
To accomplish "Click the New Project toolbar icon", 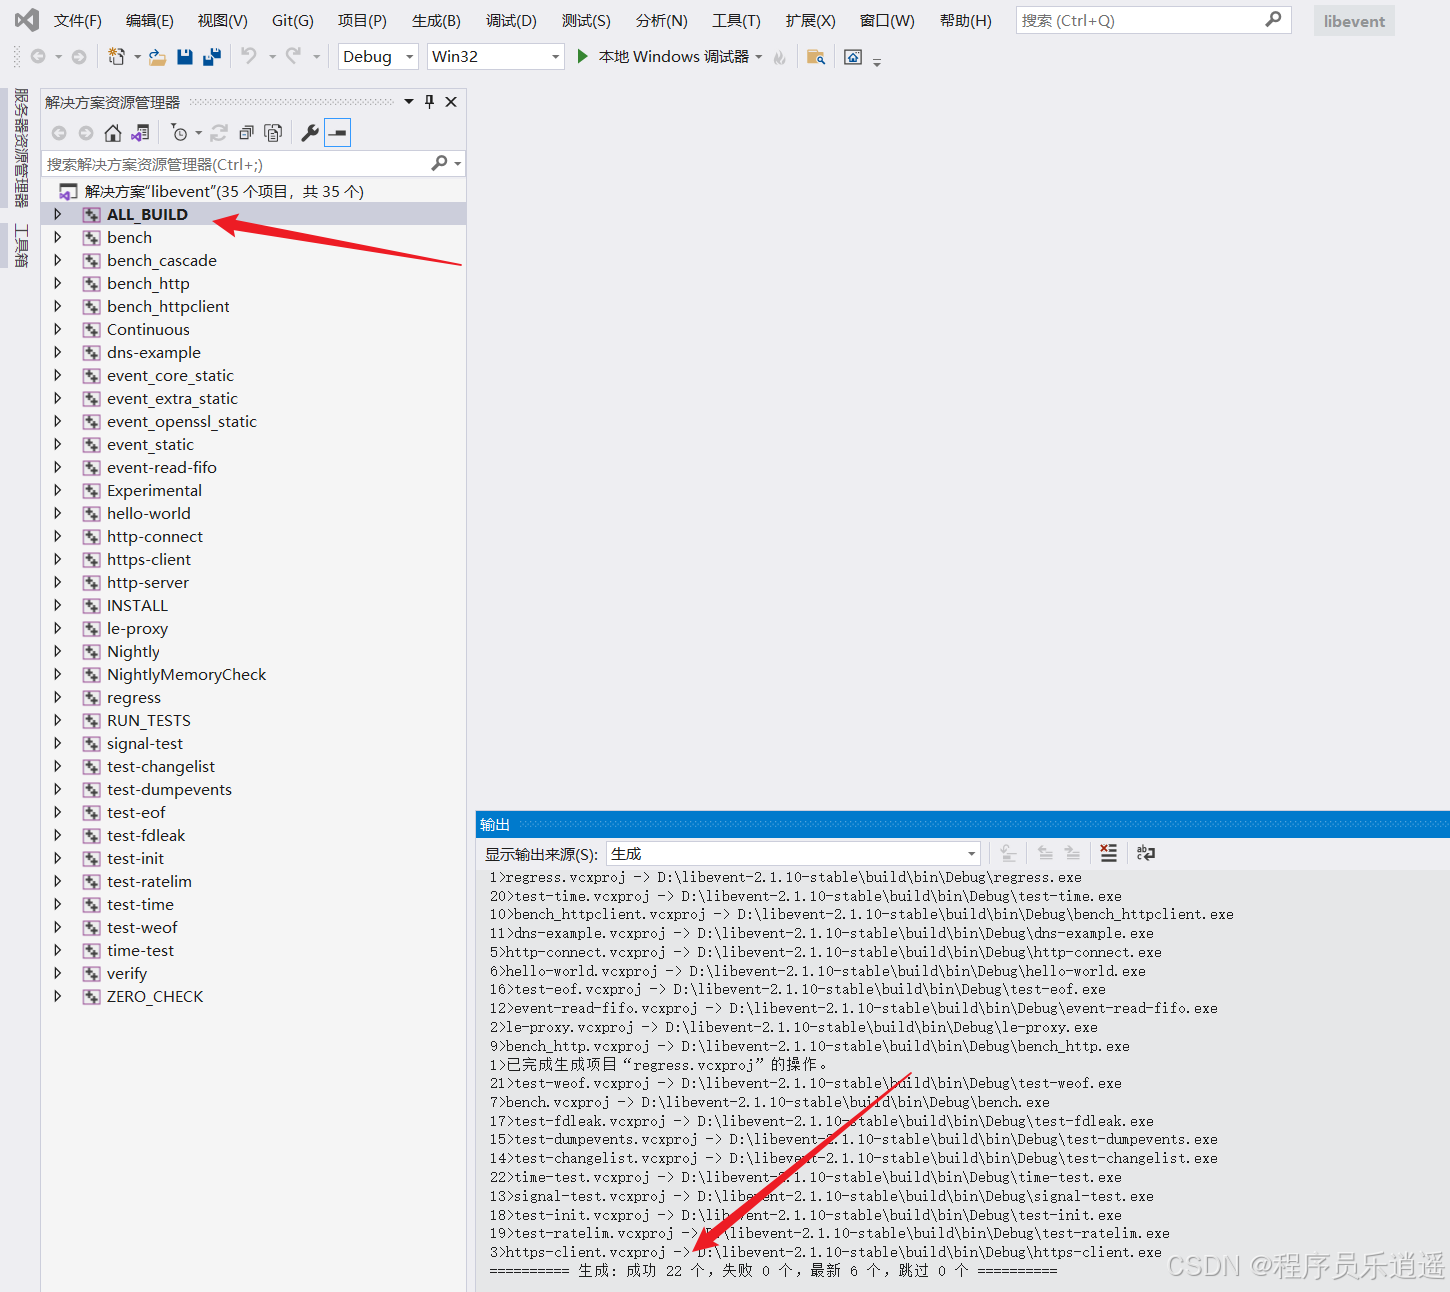I will click(117, 57).
